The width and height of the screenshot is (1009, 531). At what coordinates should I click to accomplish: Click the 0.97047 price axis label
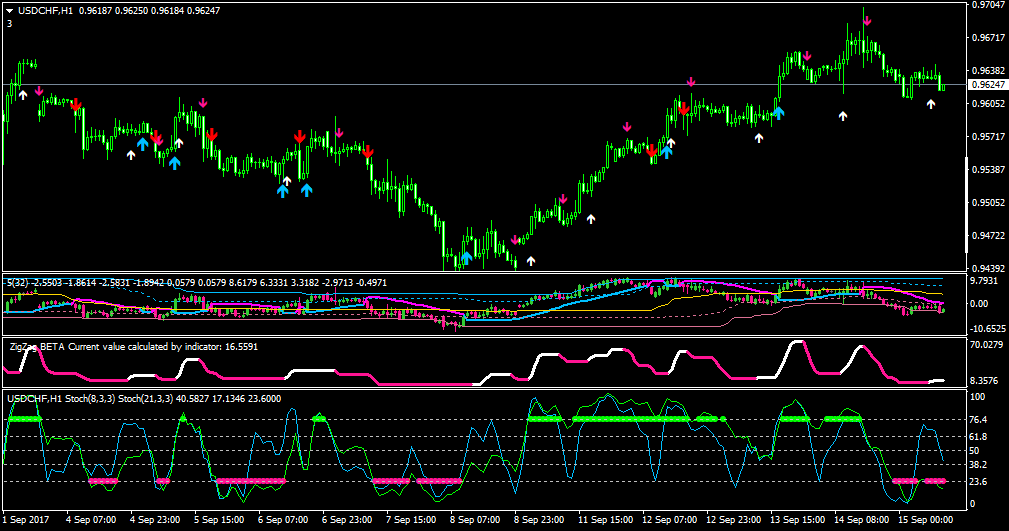click(988, 5)
